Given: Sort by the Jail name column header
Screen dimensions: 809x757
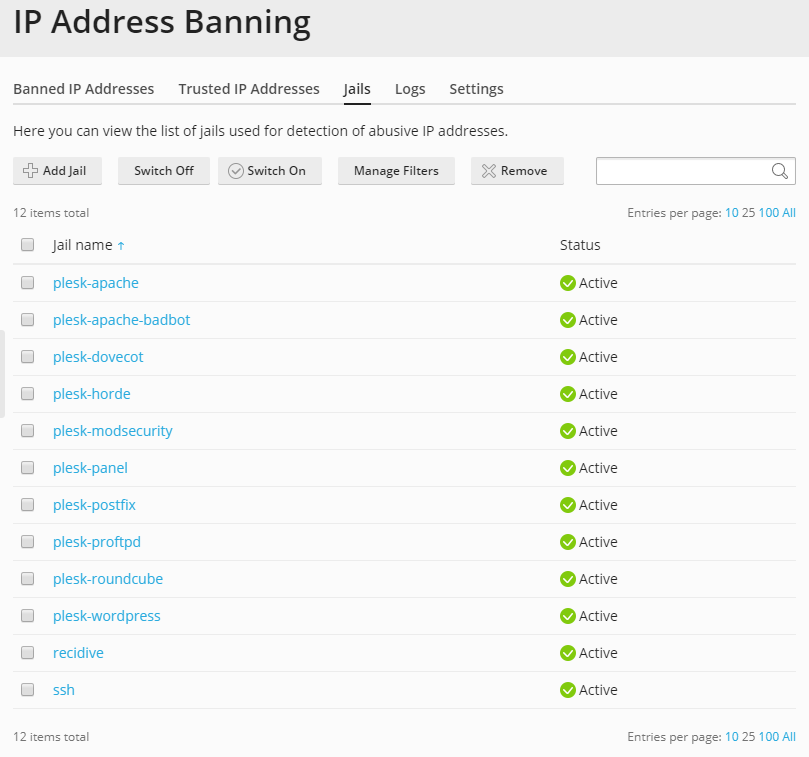Looking at the screenshot, I should coord(83,245).
